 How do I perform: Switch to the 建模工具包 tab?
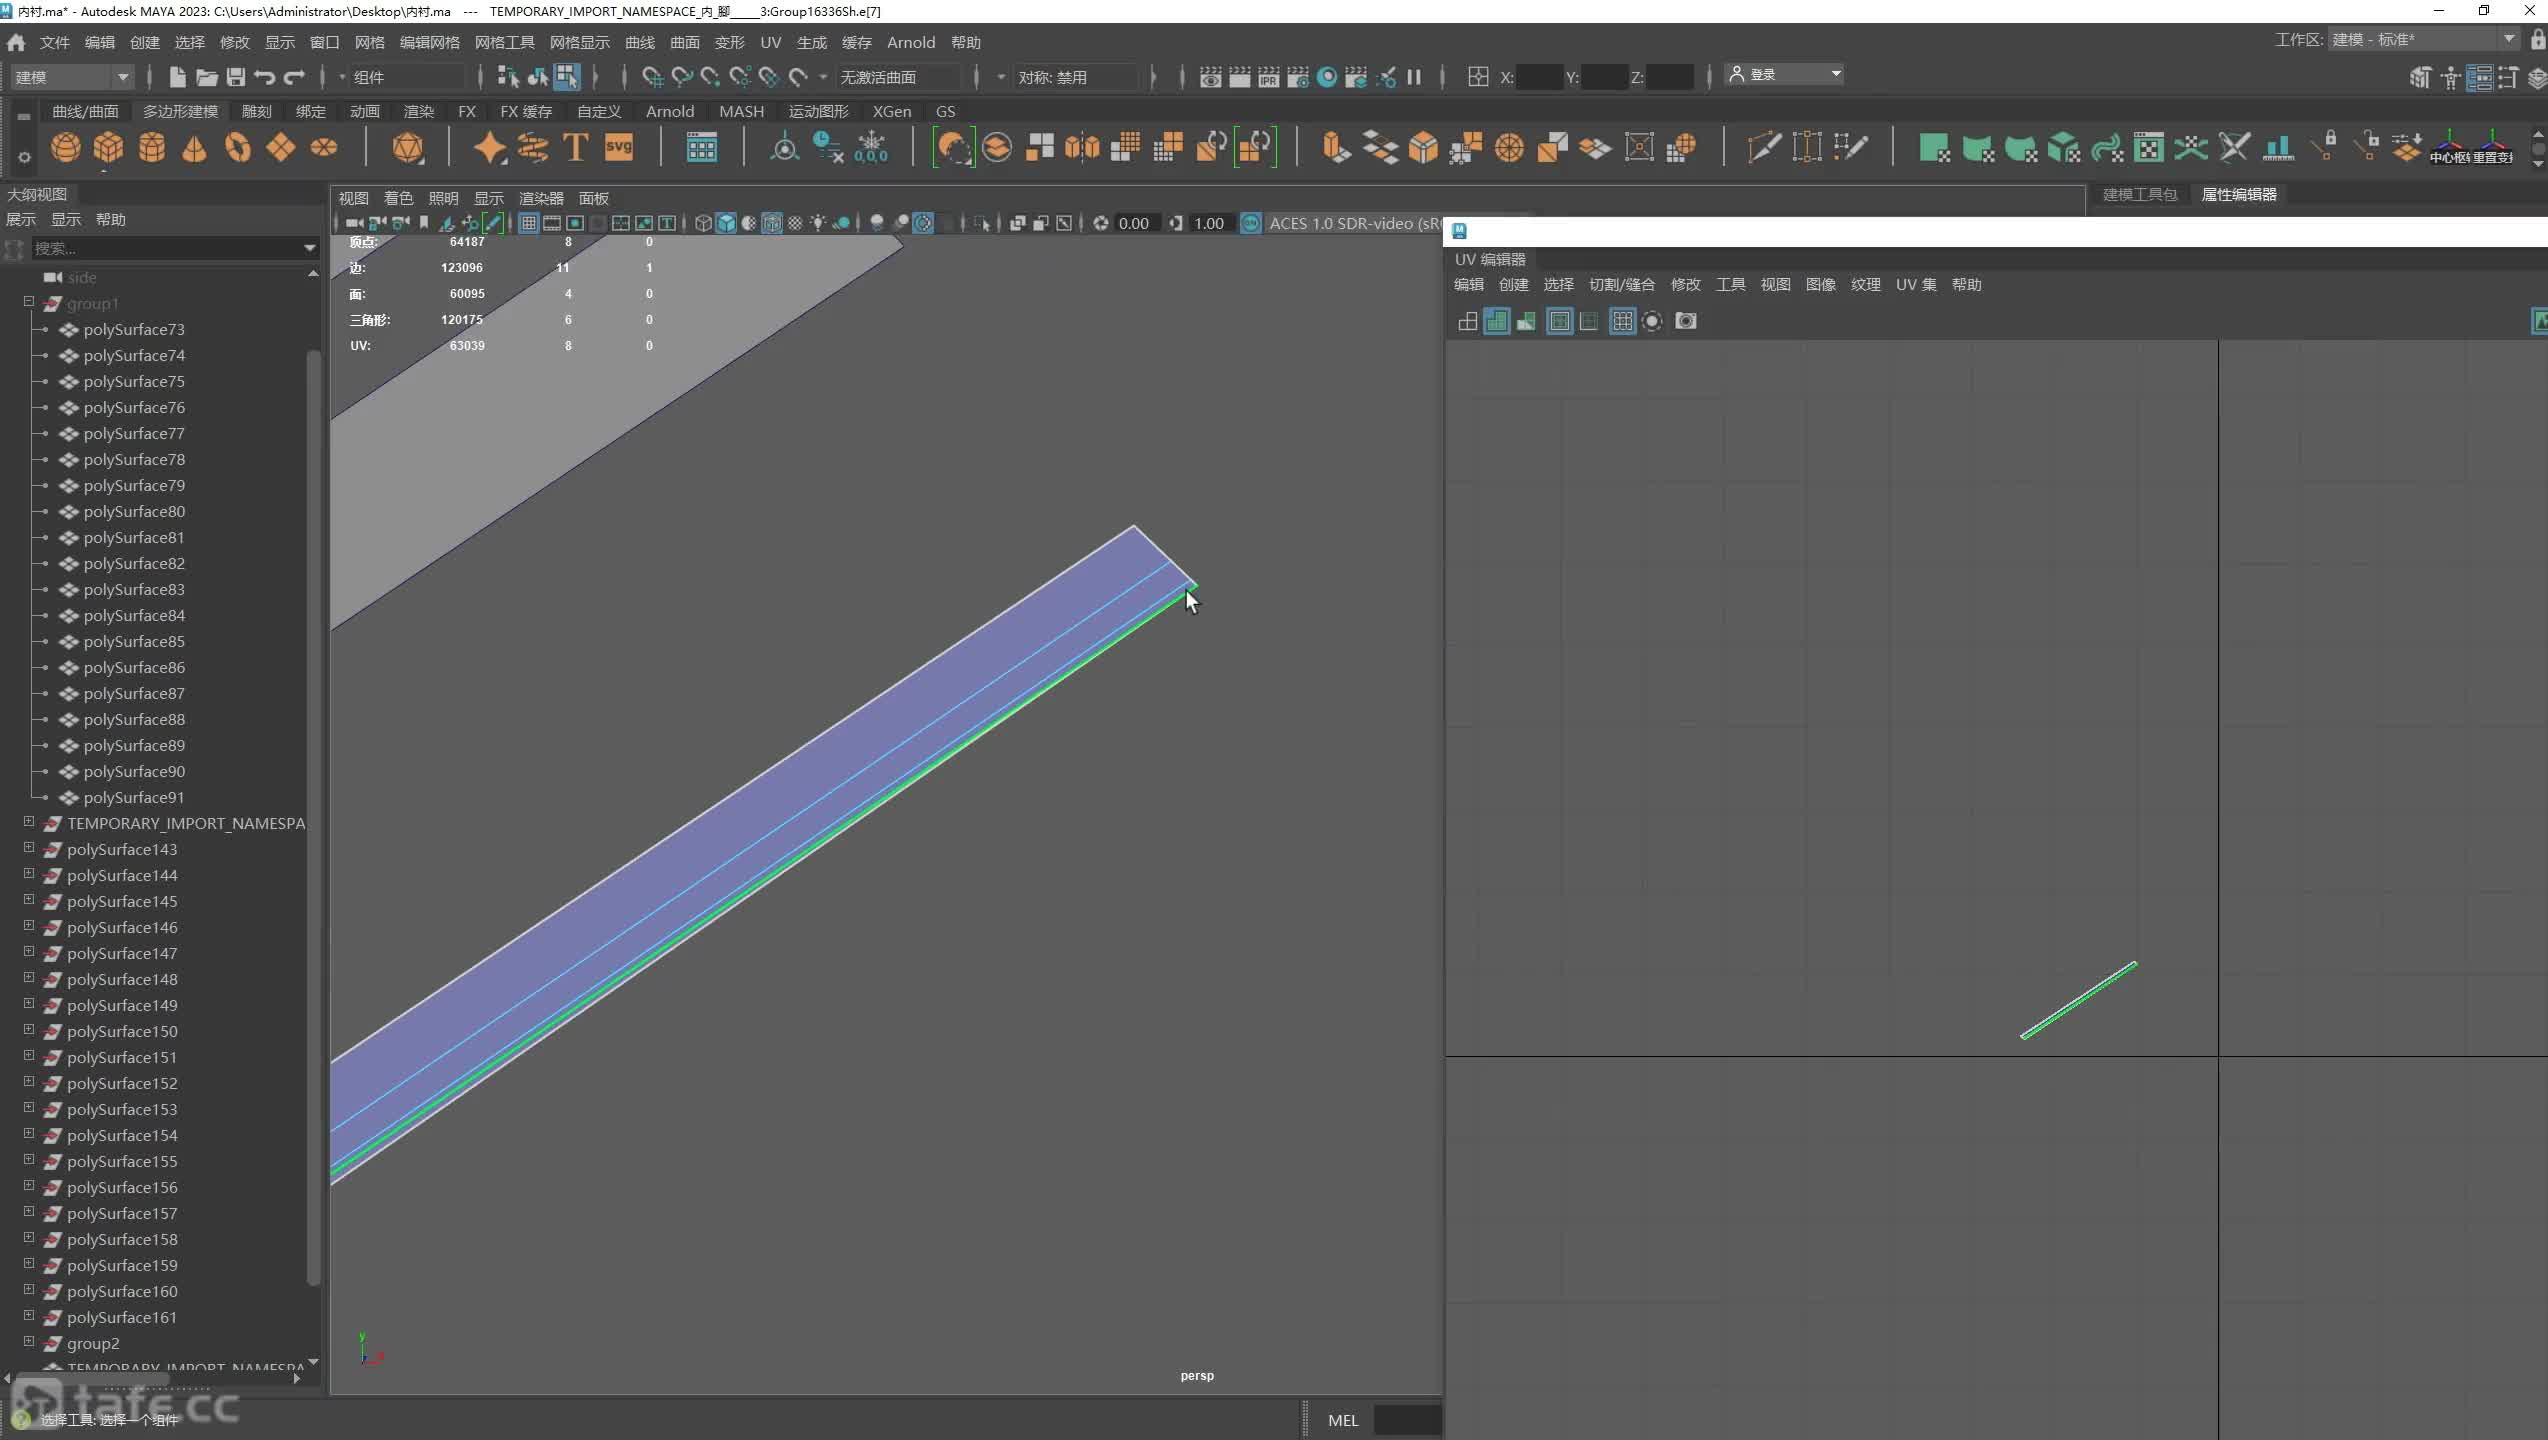click(x=2140, y=195)
